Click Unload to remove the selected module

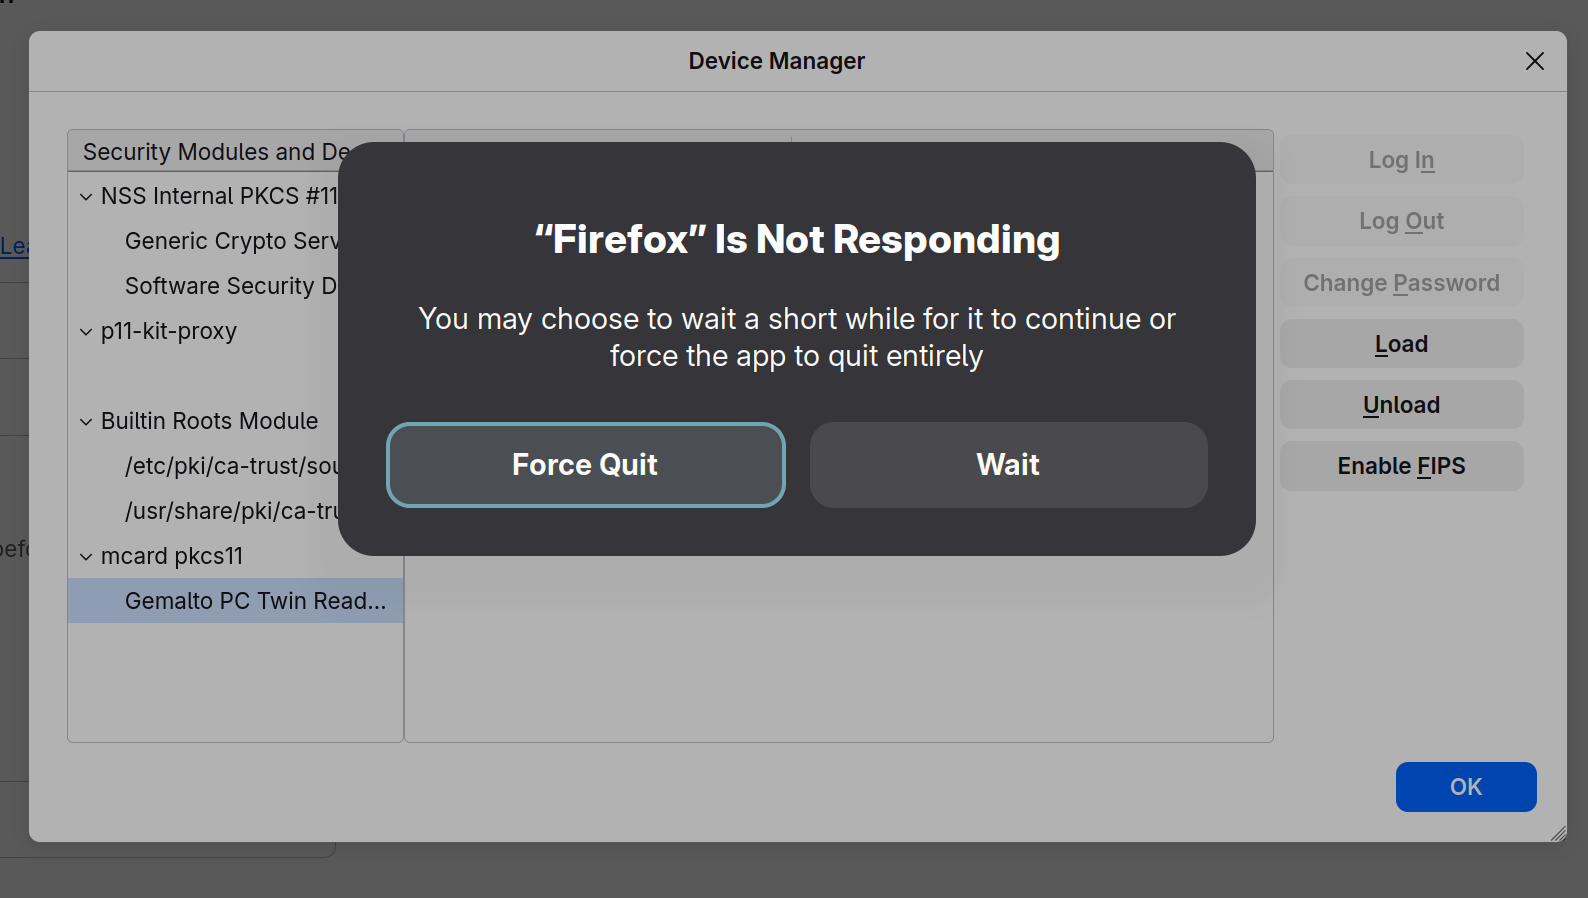click(1400, 404)
